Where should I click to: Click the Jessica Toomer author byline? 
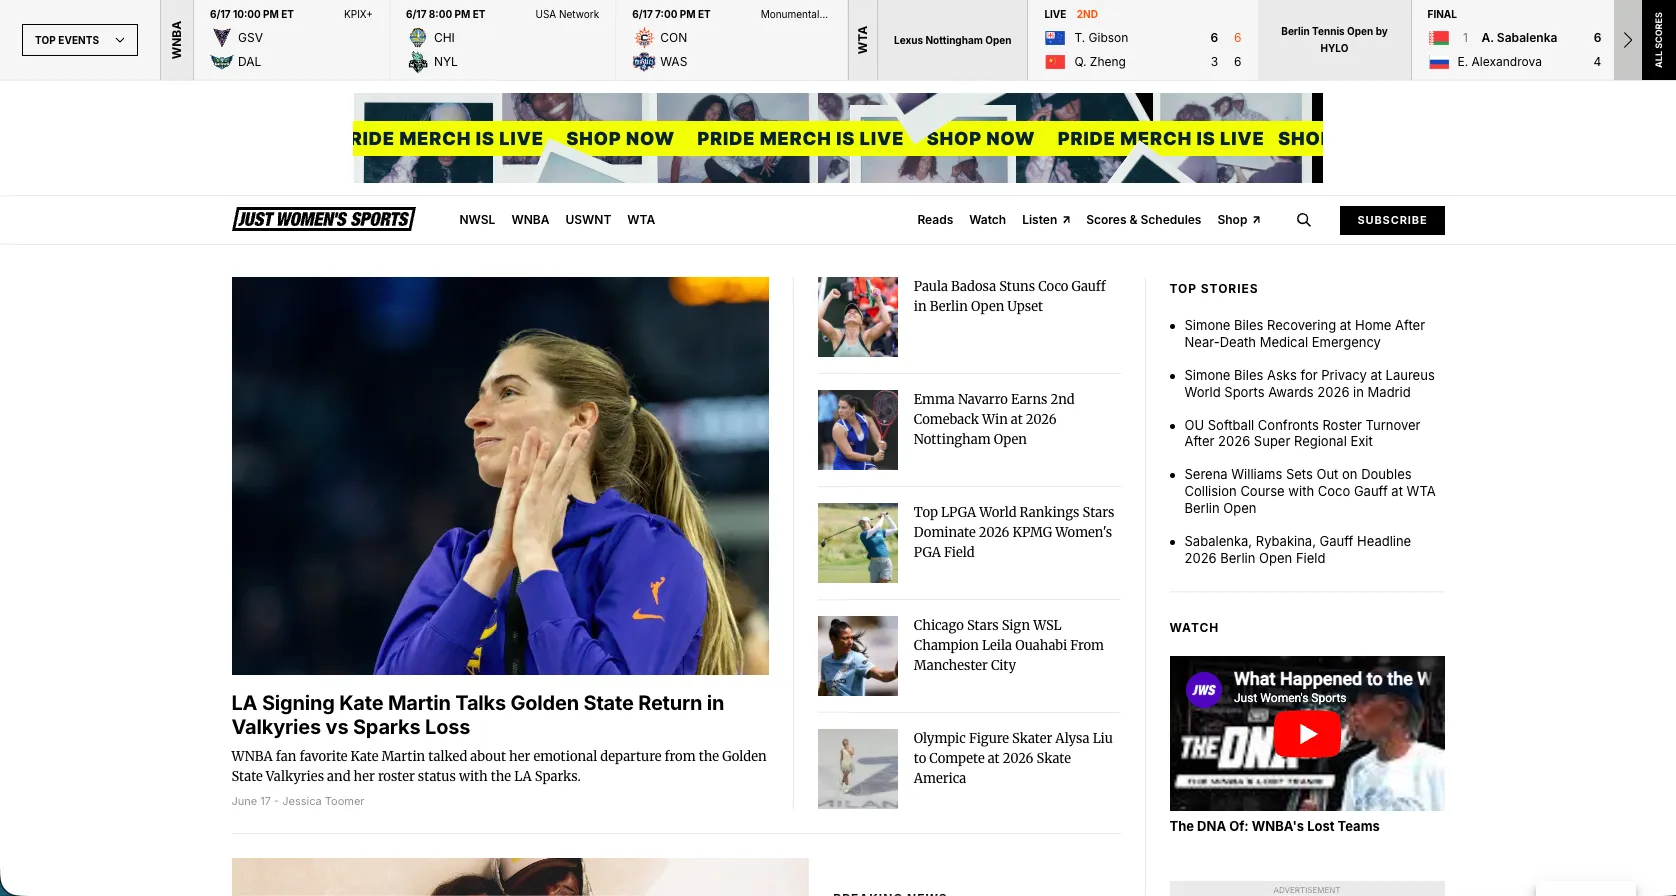click(x=323, y=801)
